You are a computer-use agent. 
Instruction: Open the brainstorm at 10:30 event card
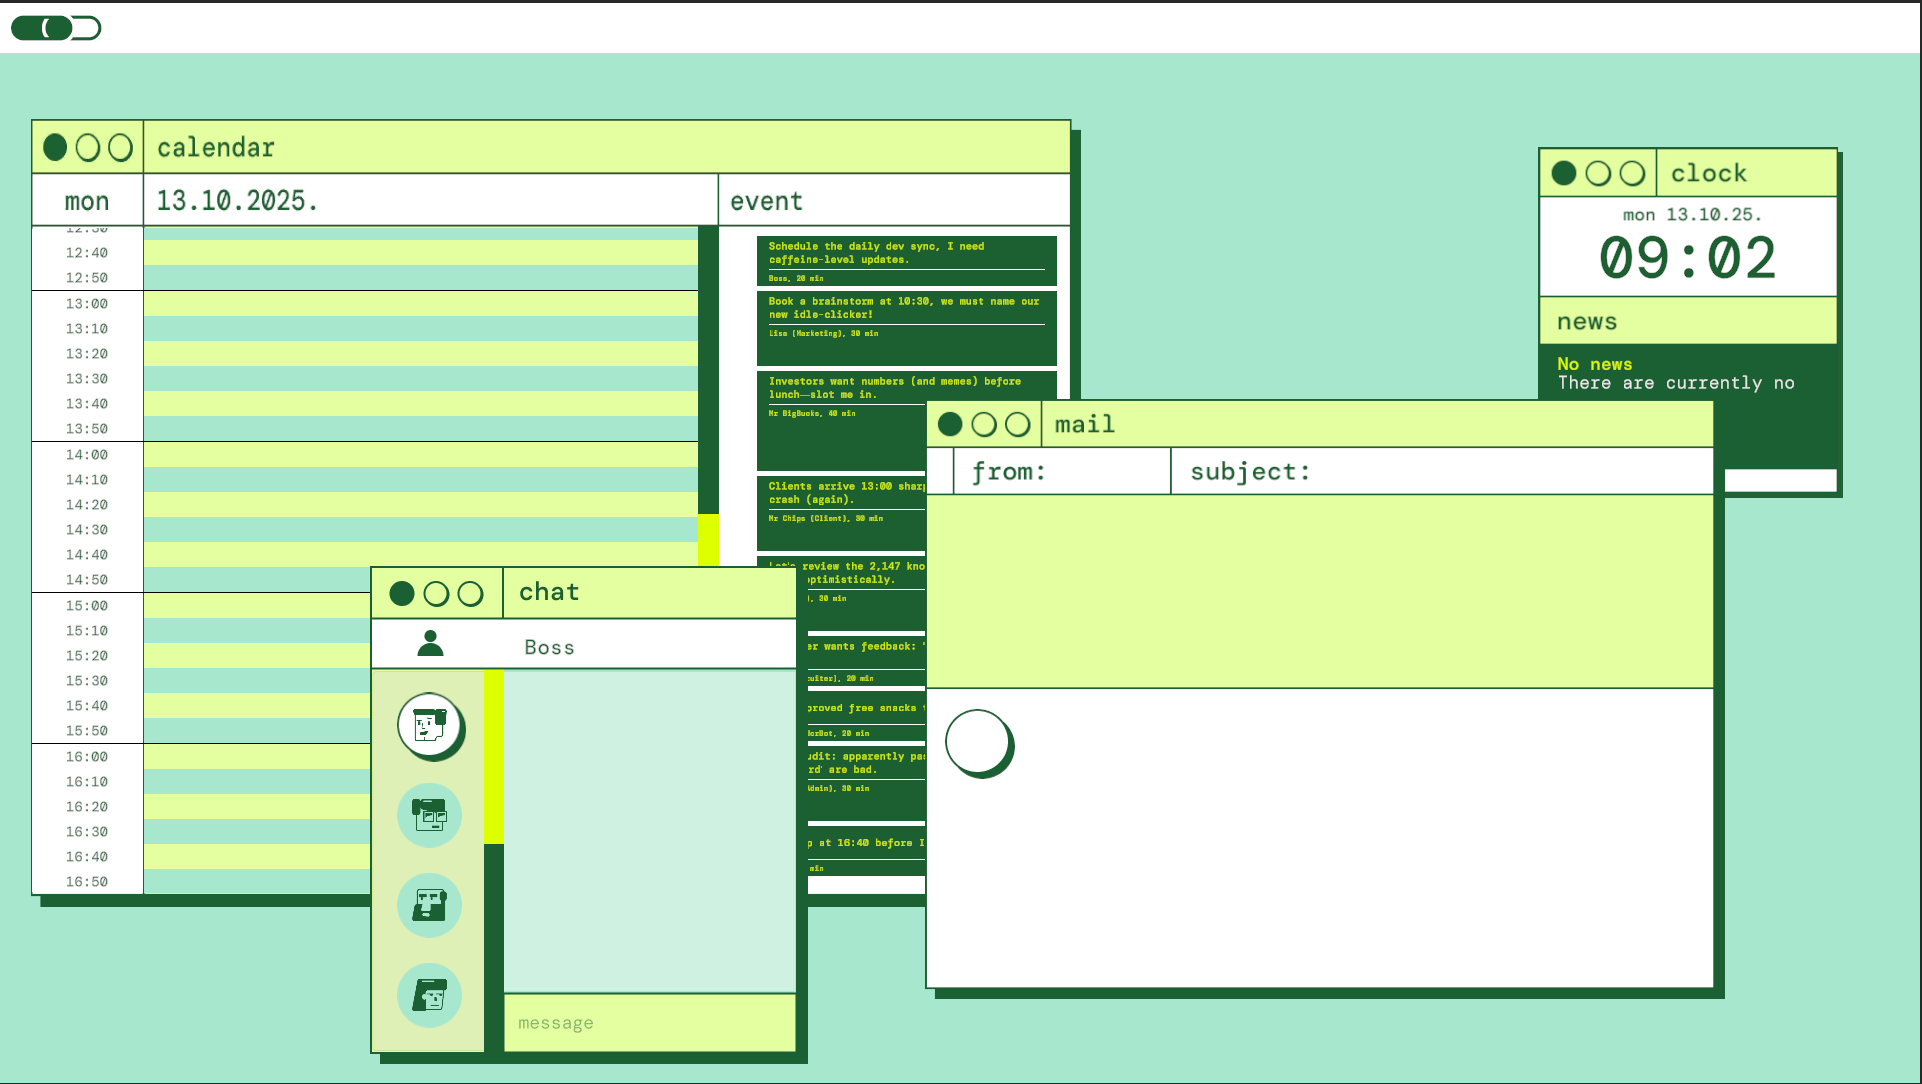click(x=906, y=326)
